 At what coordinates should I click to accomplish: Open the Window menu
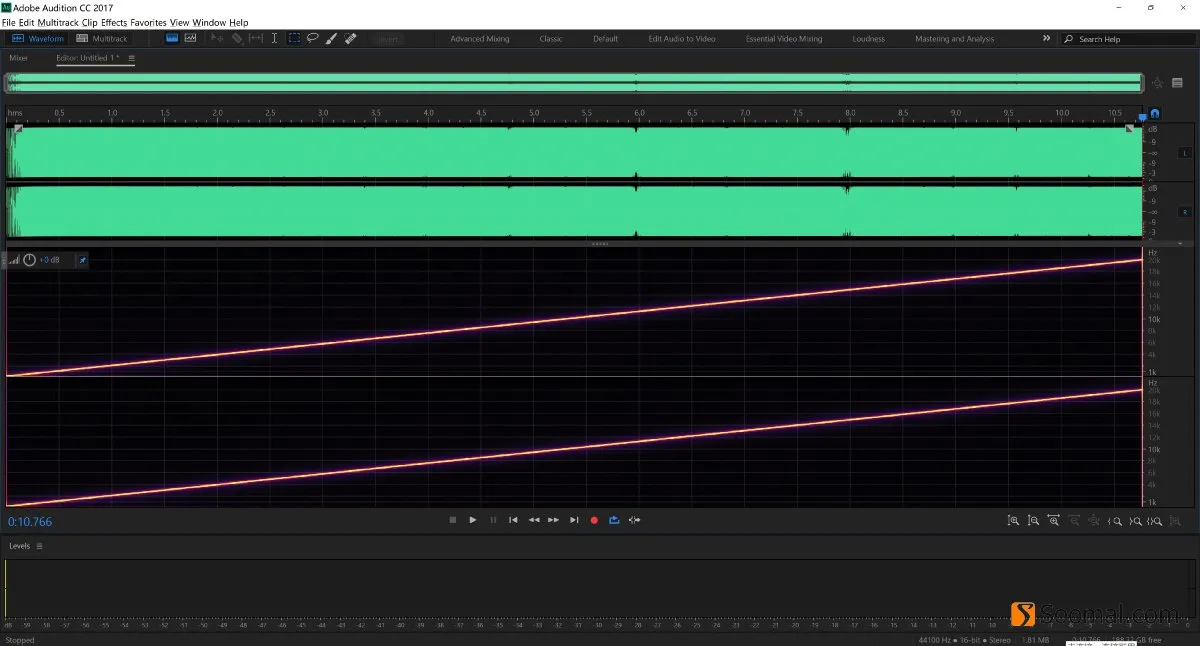[x=210, y=22]
